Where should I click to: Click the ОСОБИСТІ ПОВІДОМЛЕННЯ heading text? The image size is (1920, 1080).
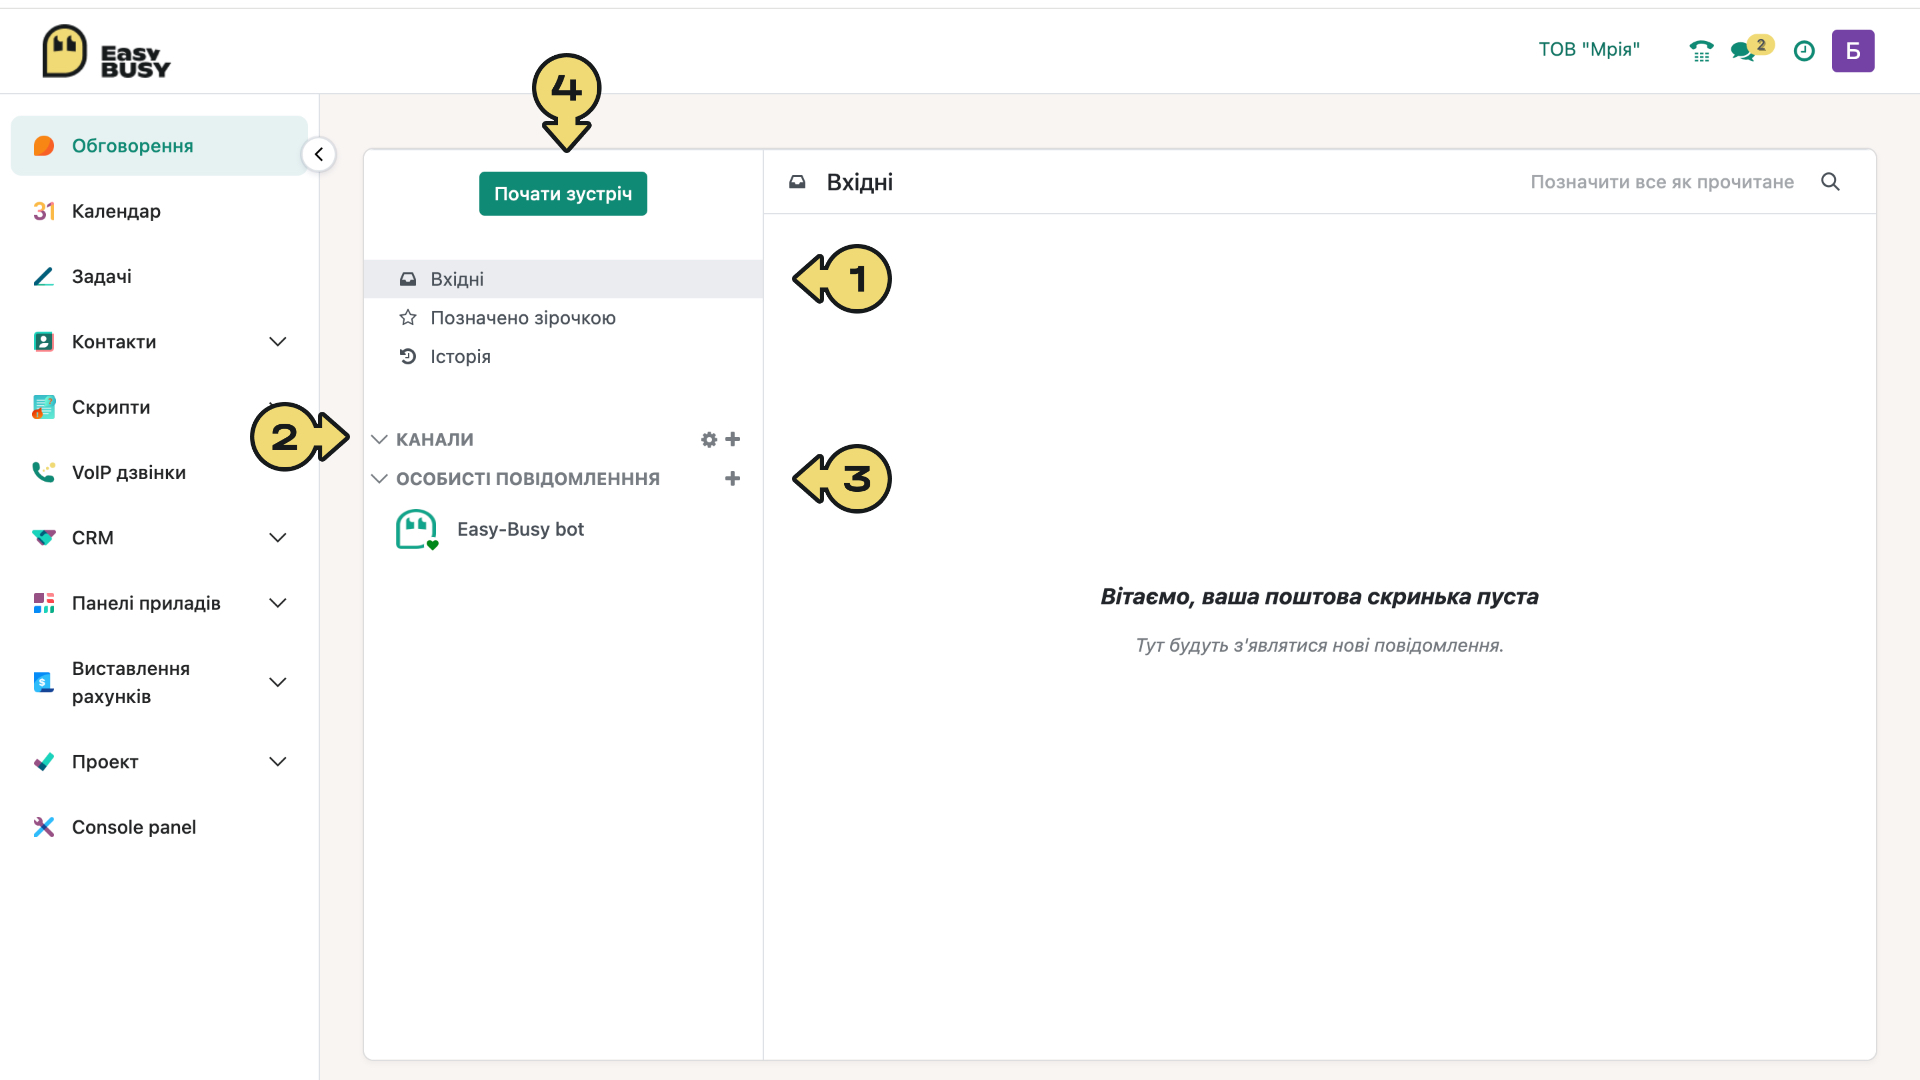point(528,479)
